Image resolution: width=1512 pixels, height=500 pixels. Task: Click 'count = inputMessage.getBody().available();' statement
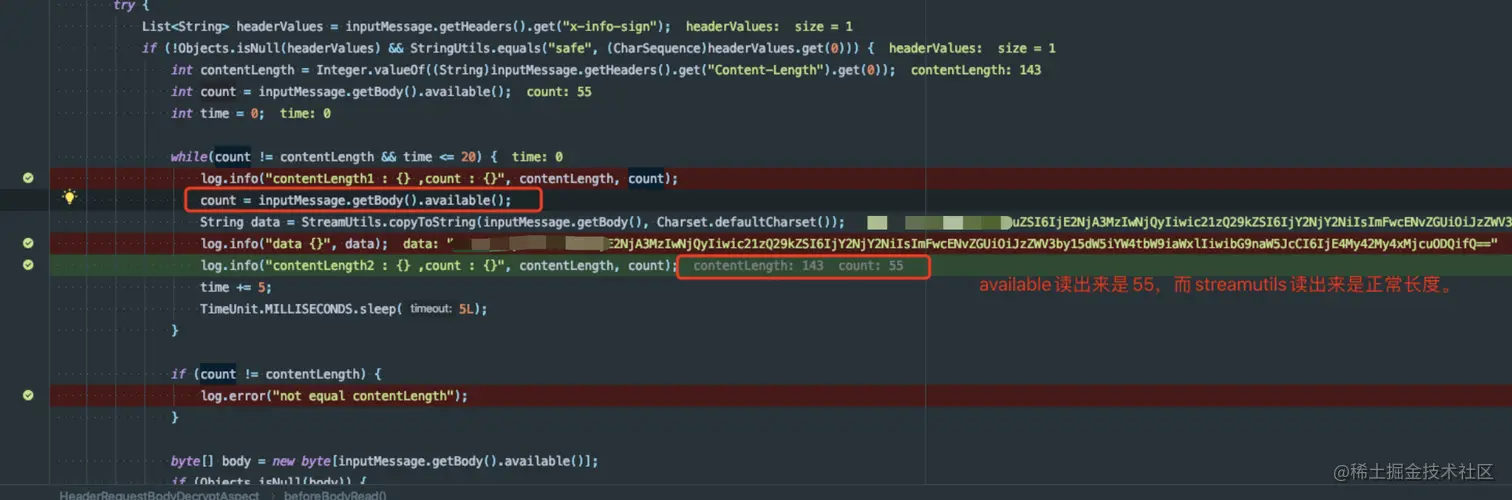tap(355, 200)
